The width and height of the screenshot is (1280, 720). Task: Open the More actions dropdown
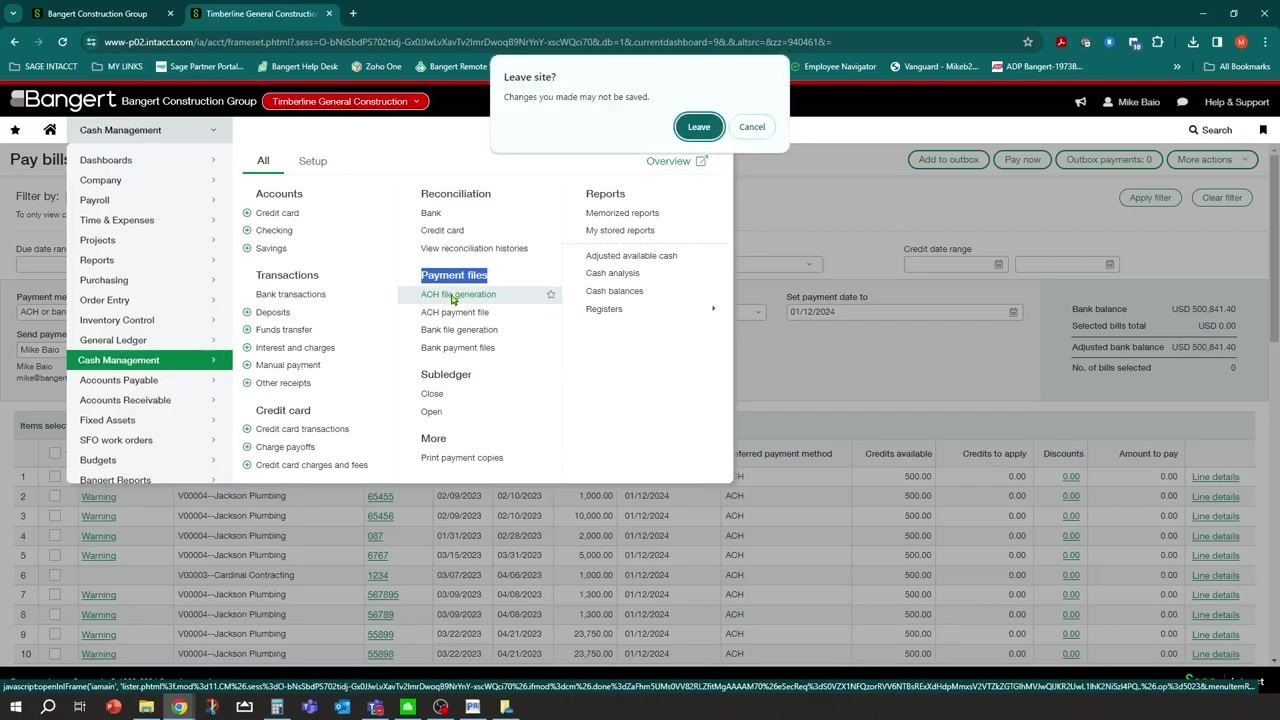1212,159
